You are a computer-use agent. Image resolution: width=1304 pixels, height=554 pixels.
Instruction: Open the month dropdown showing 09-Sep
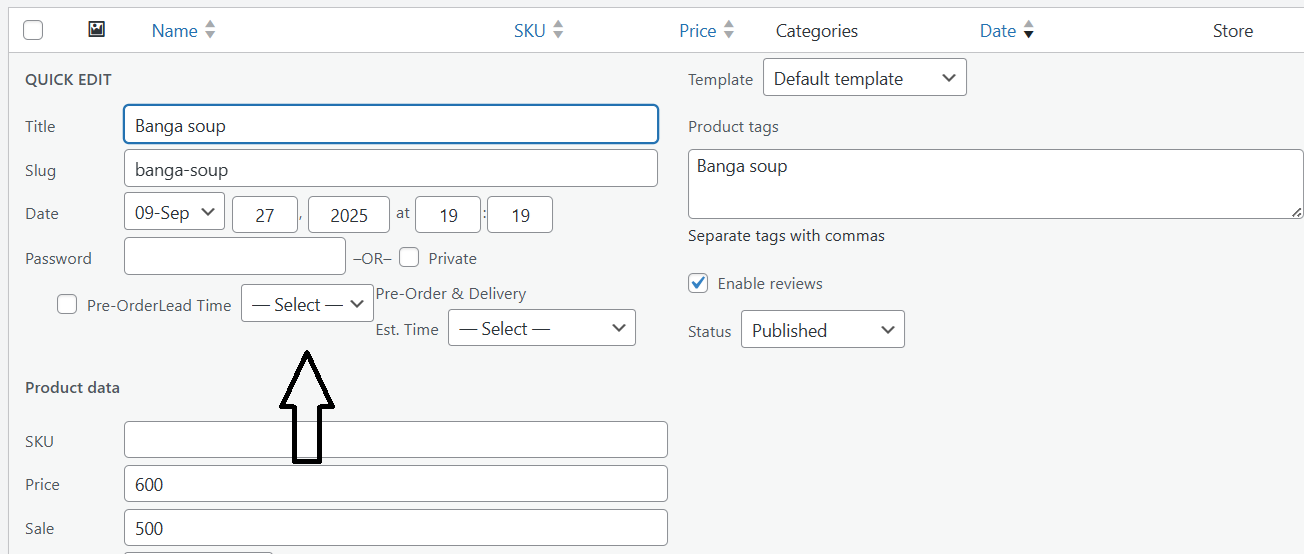click(x=174, y=213)
